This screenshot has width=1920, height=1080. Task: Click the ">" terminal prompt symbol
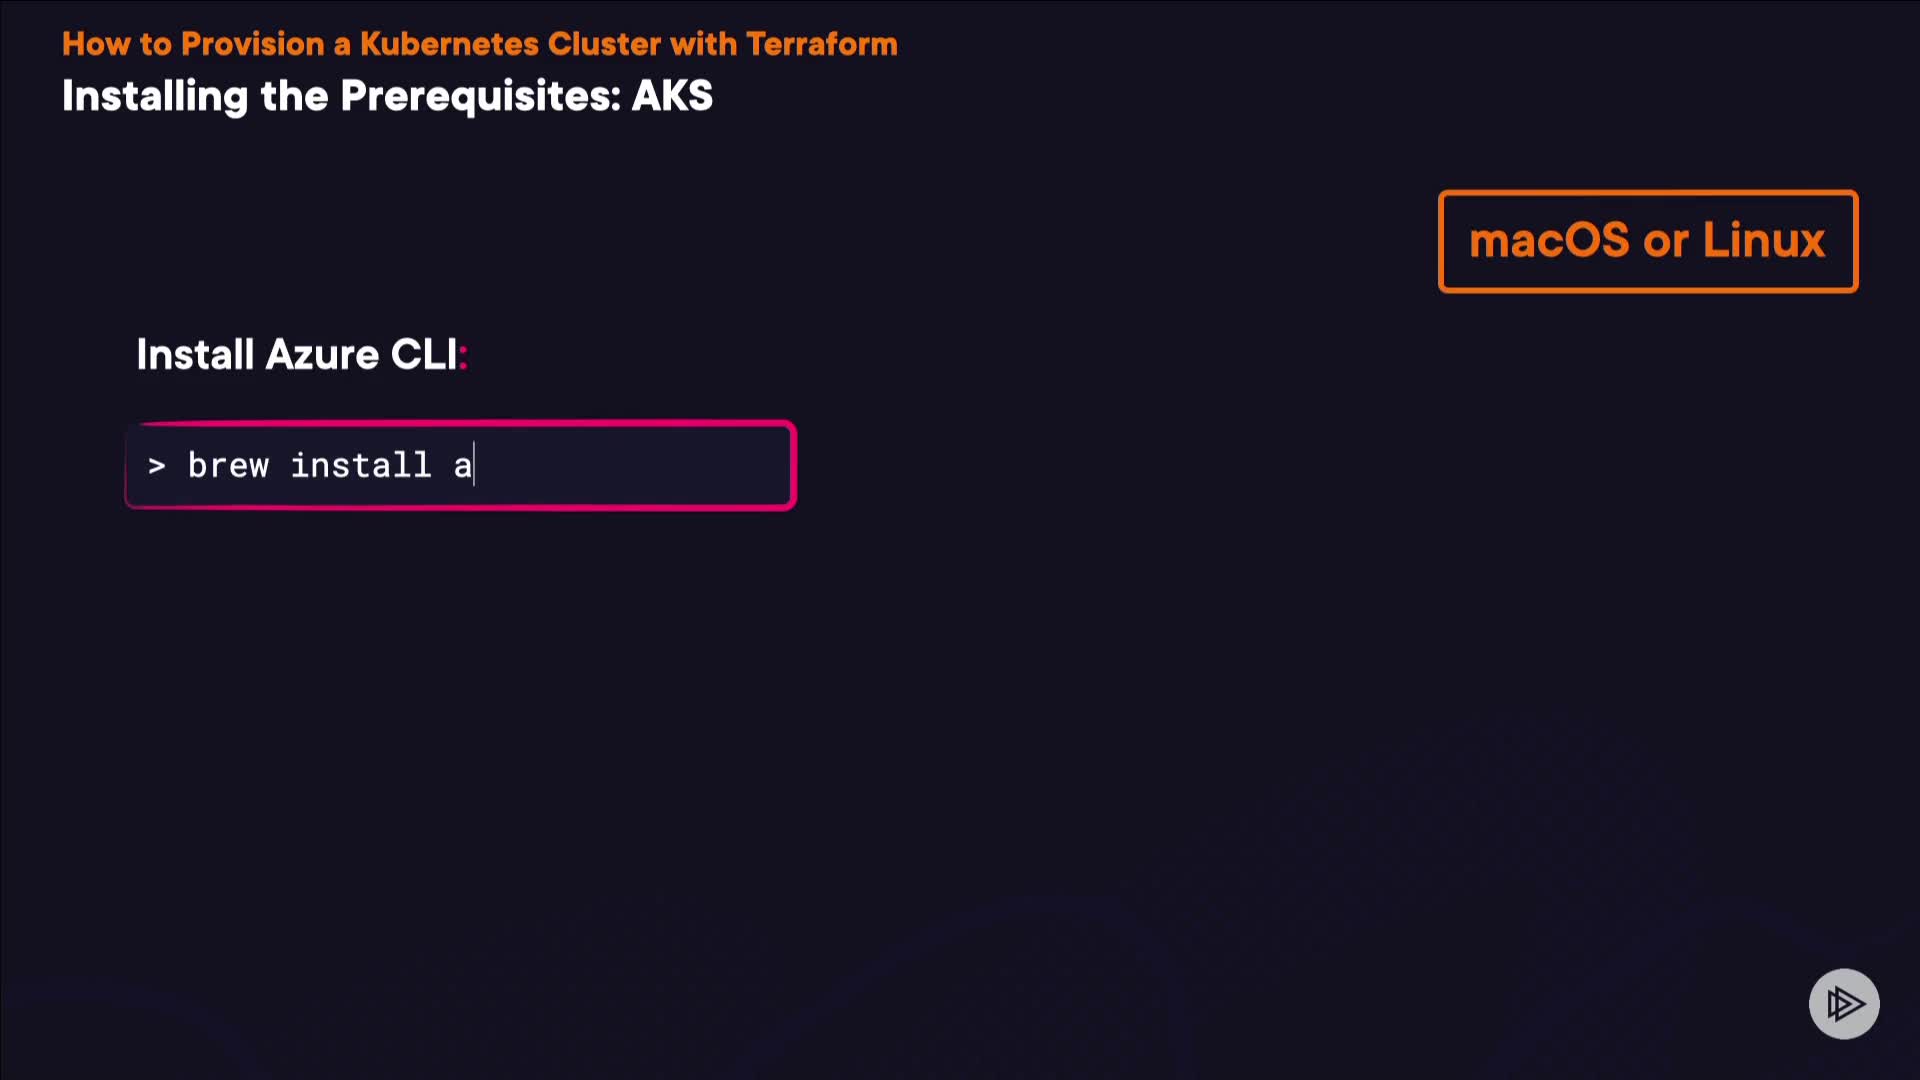(x=156, y=466)
